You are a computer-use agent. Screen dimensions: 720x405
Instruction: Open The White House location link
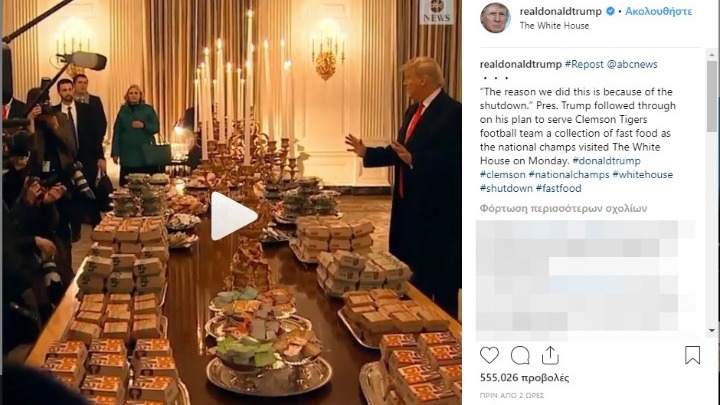(554, 26)
